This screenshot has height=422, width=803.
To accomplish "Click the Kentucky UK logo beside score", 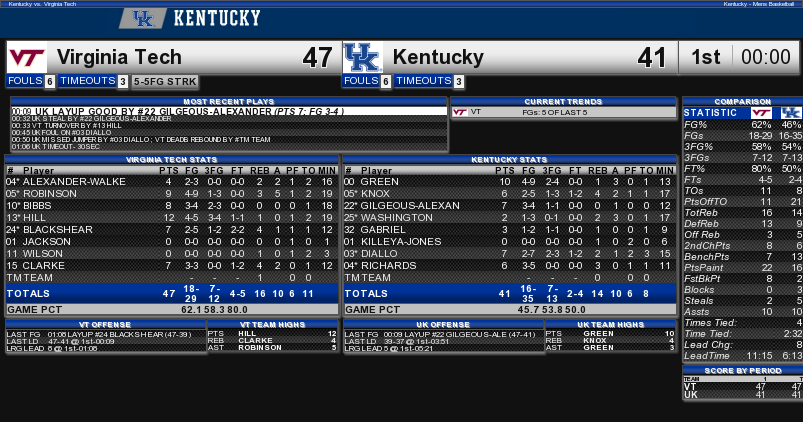I will (363, 57).
